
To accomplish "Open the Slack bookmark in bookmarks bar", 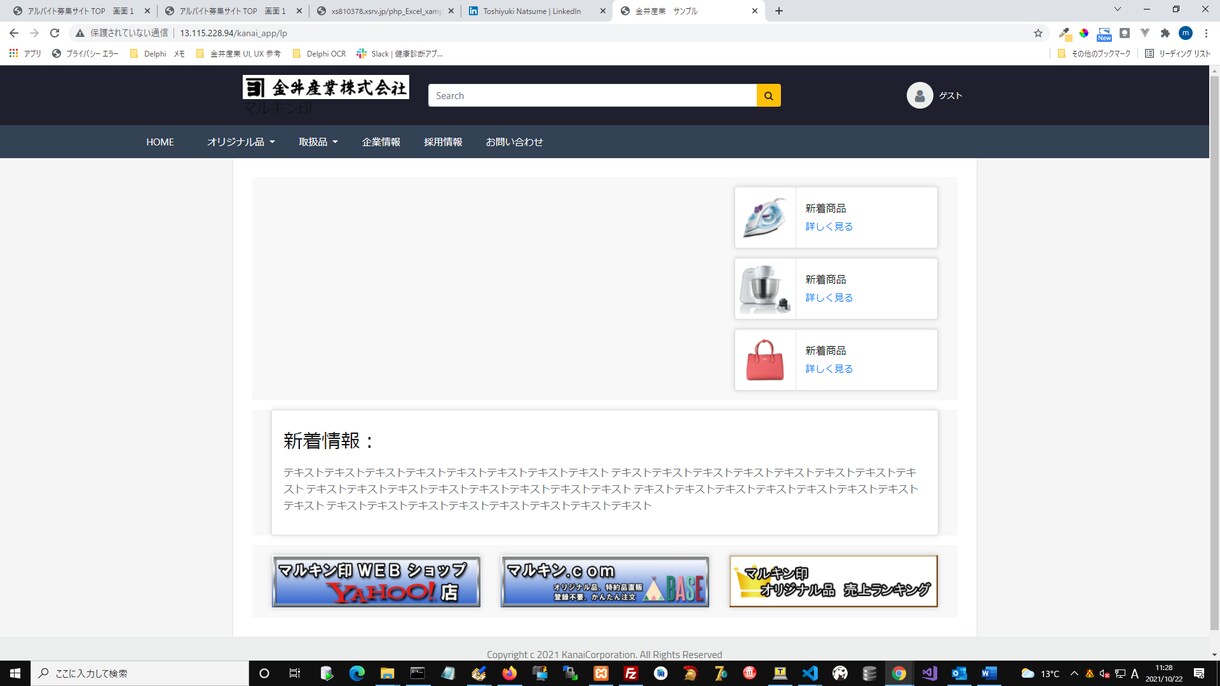I will click(x=399, y=54).
